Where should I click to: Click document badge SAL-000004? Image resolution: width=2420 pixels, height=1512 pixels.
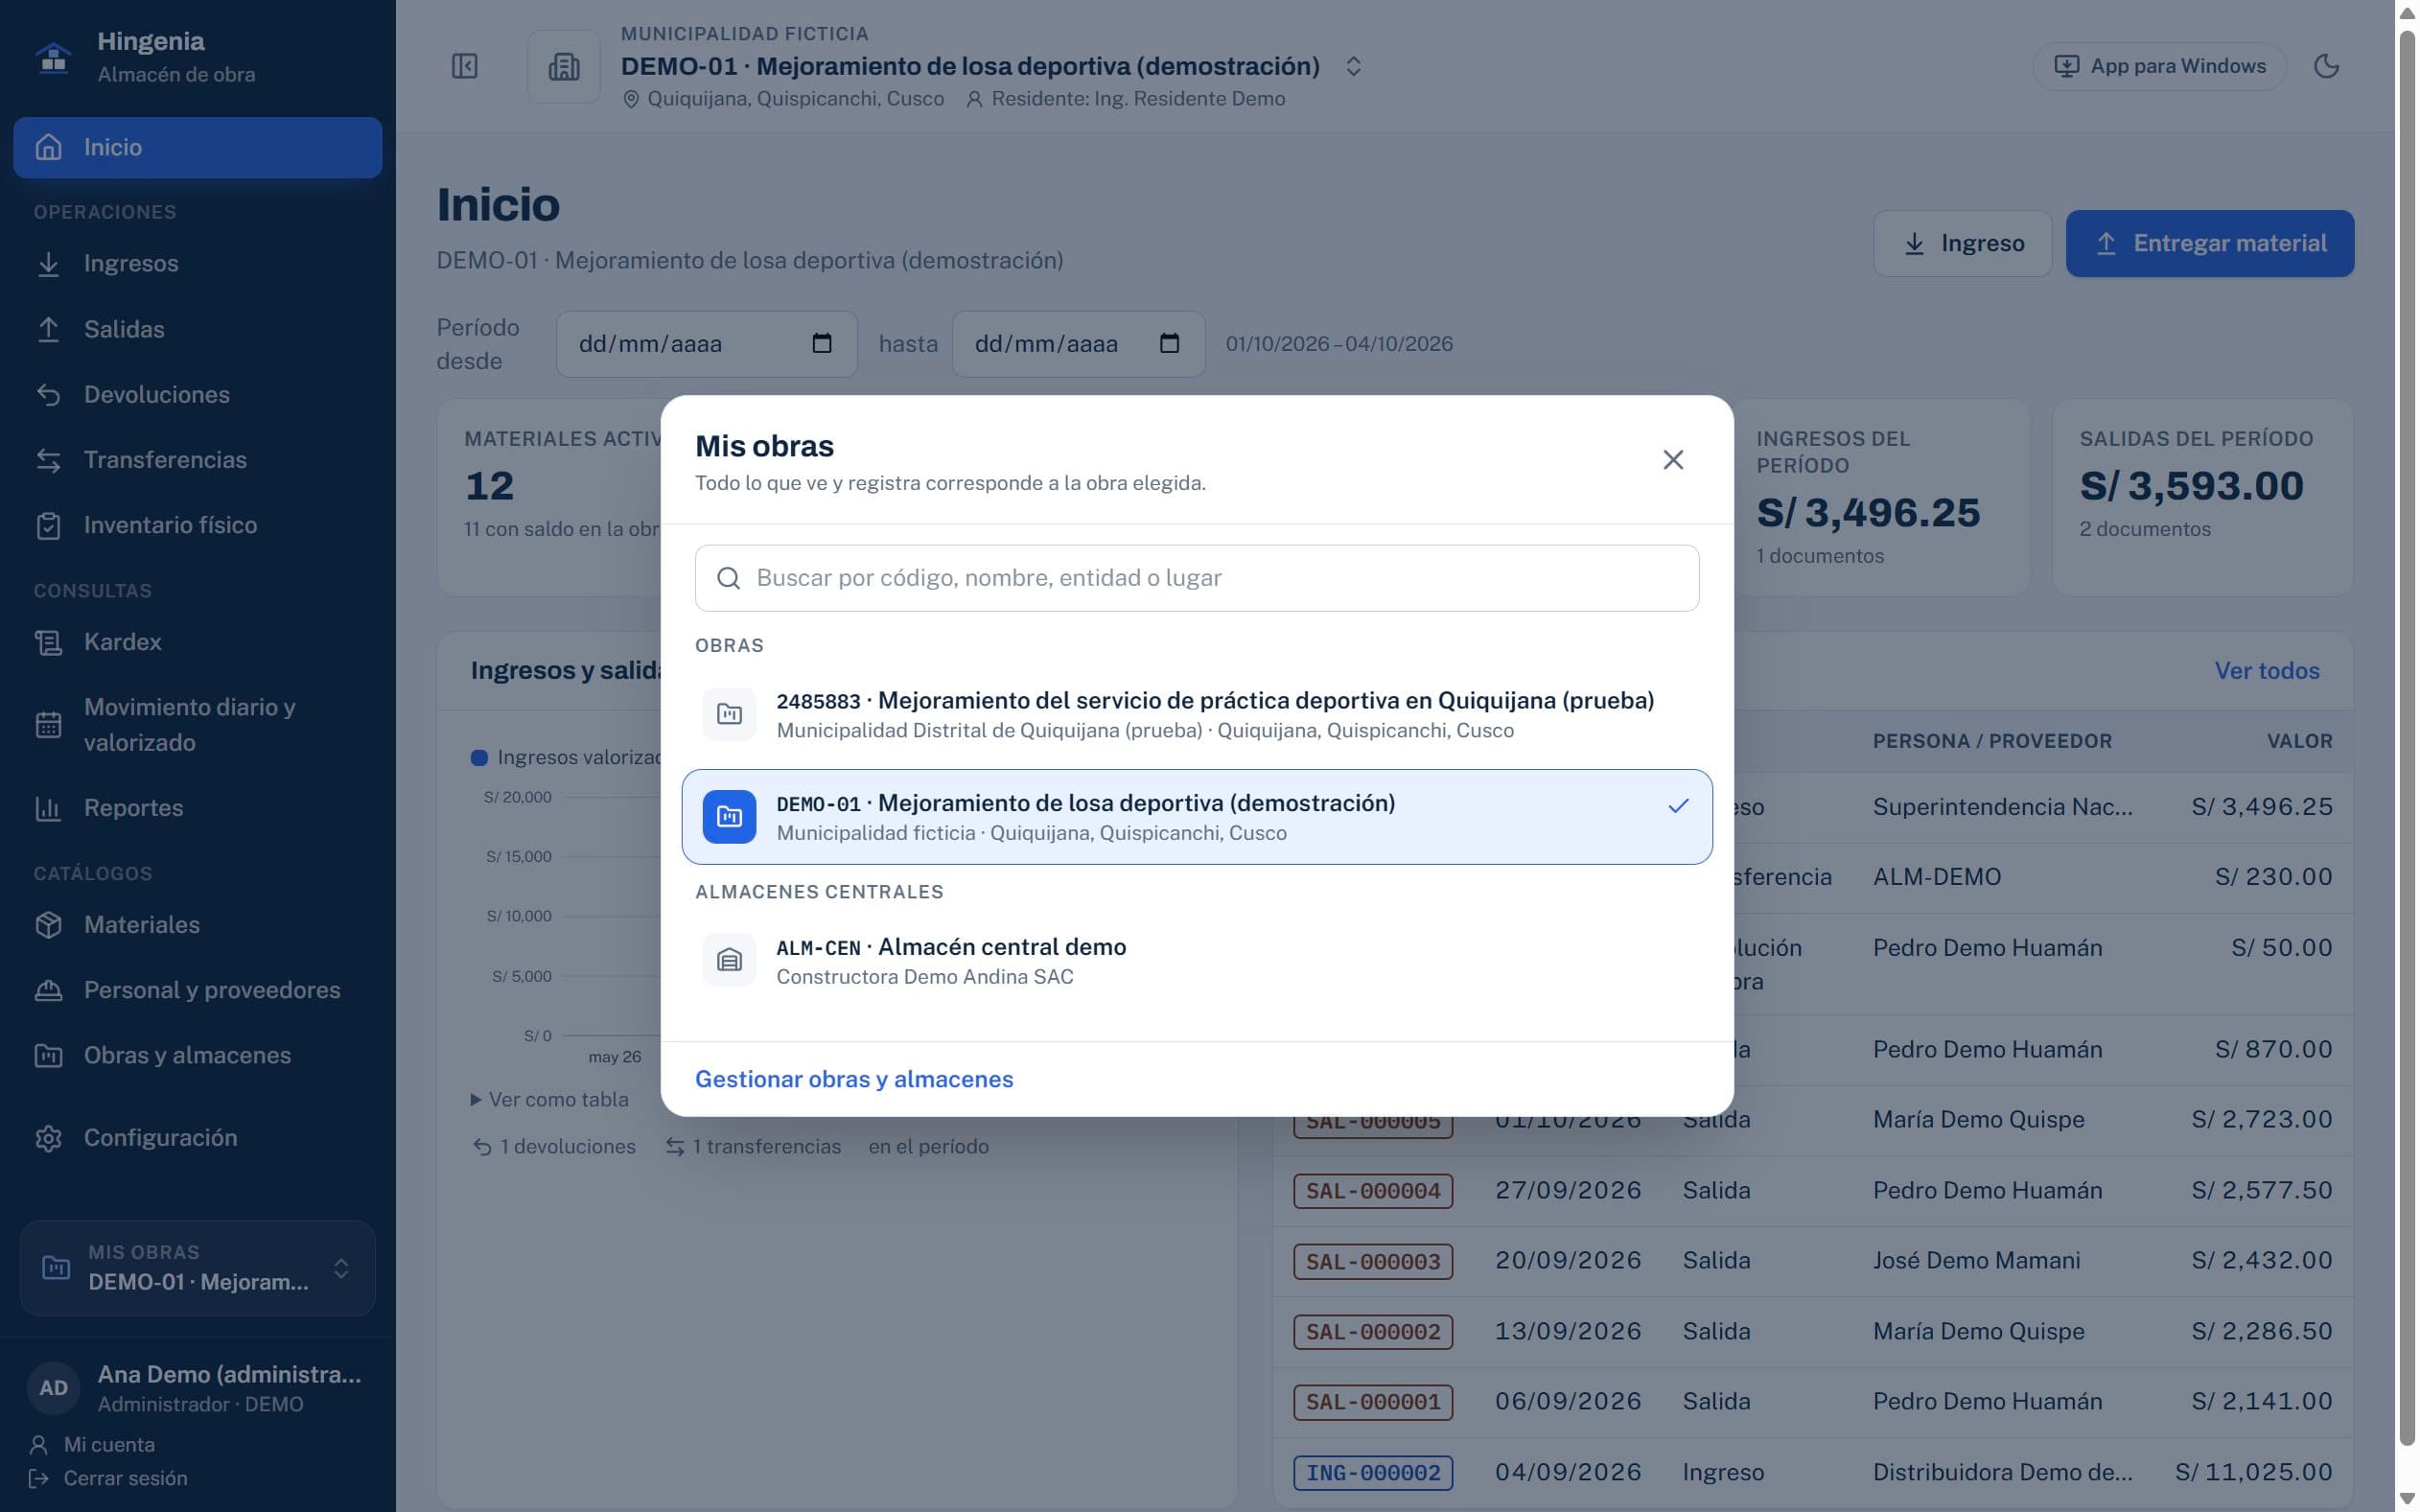[1373, 1191]
